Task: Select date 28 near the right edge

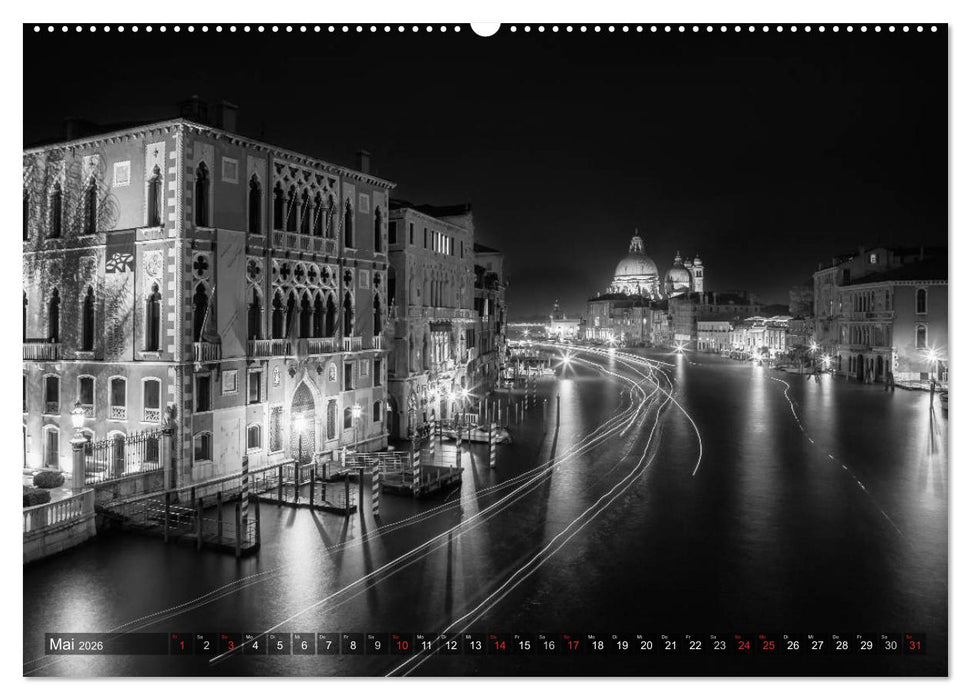Action: tap(841, 645)
